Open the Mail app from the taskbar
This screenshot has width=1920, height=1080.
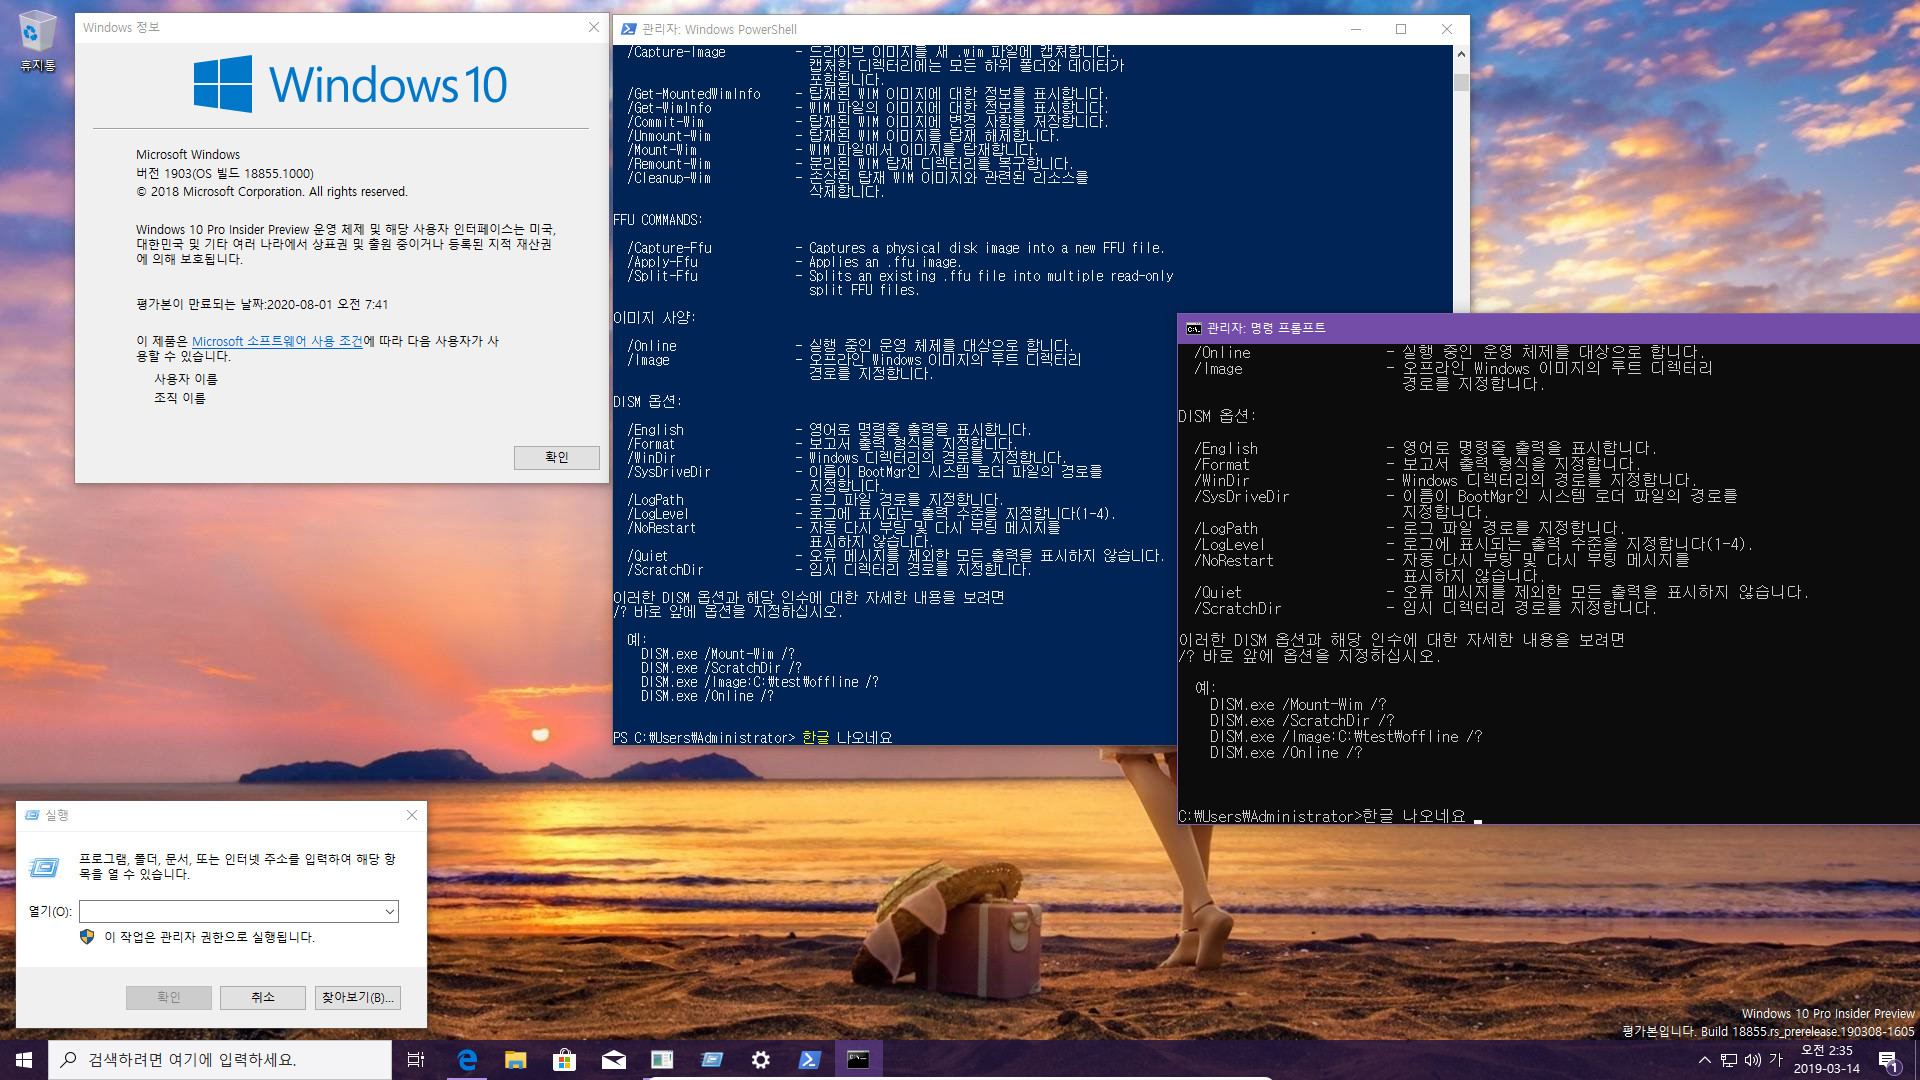coord(614,1060)
